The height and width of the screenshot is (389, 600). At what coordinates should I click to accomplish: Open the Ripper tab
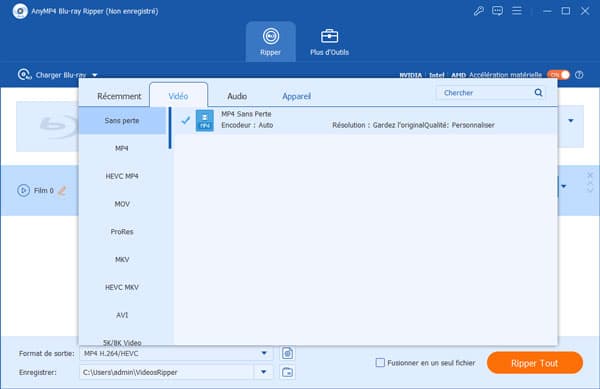click(271, 42)
